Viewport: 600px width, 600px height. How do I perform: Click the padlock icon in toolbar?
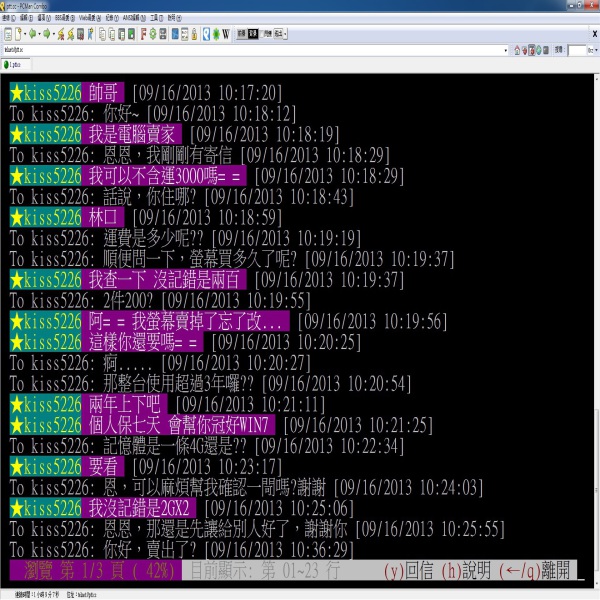click(x=194, y=34)
